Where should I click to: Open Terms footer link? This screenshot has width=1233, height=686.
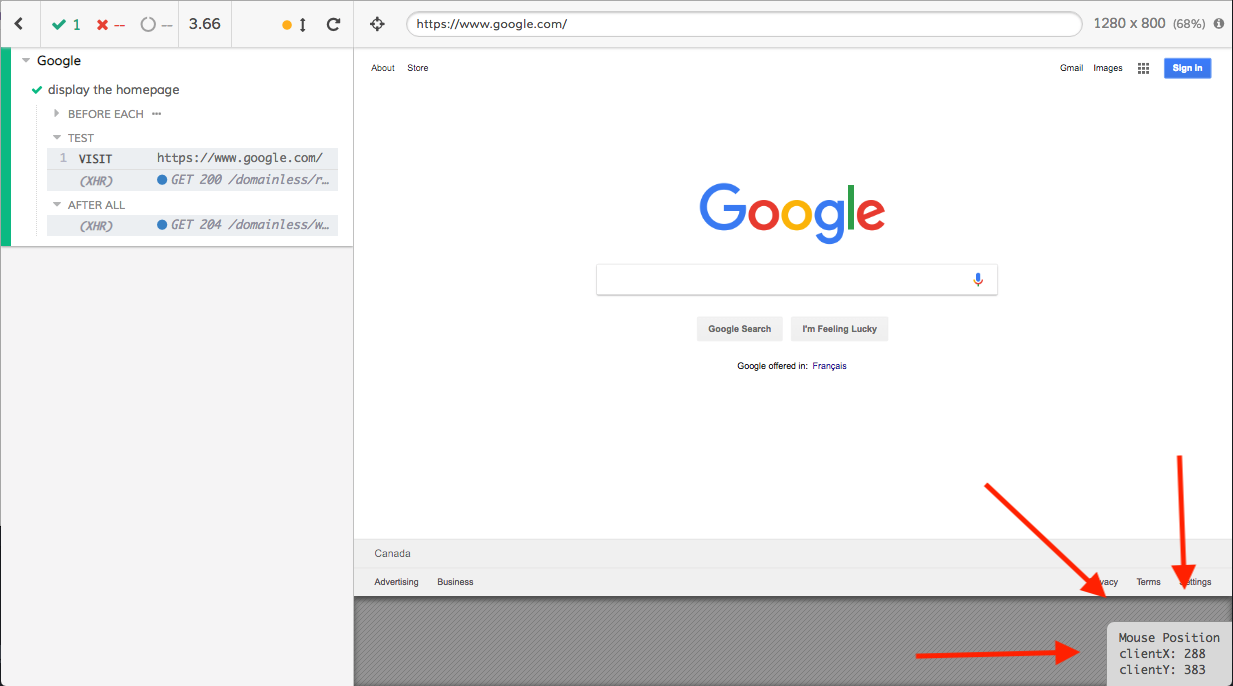(1148, 582)
